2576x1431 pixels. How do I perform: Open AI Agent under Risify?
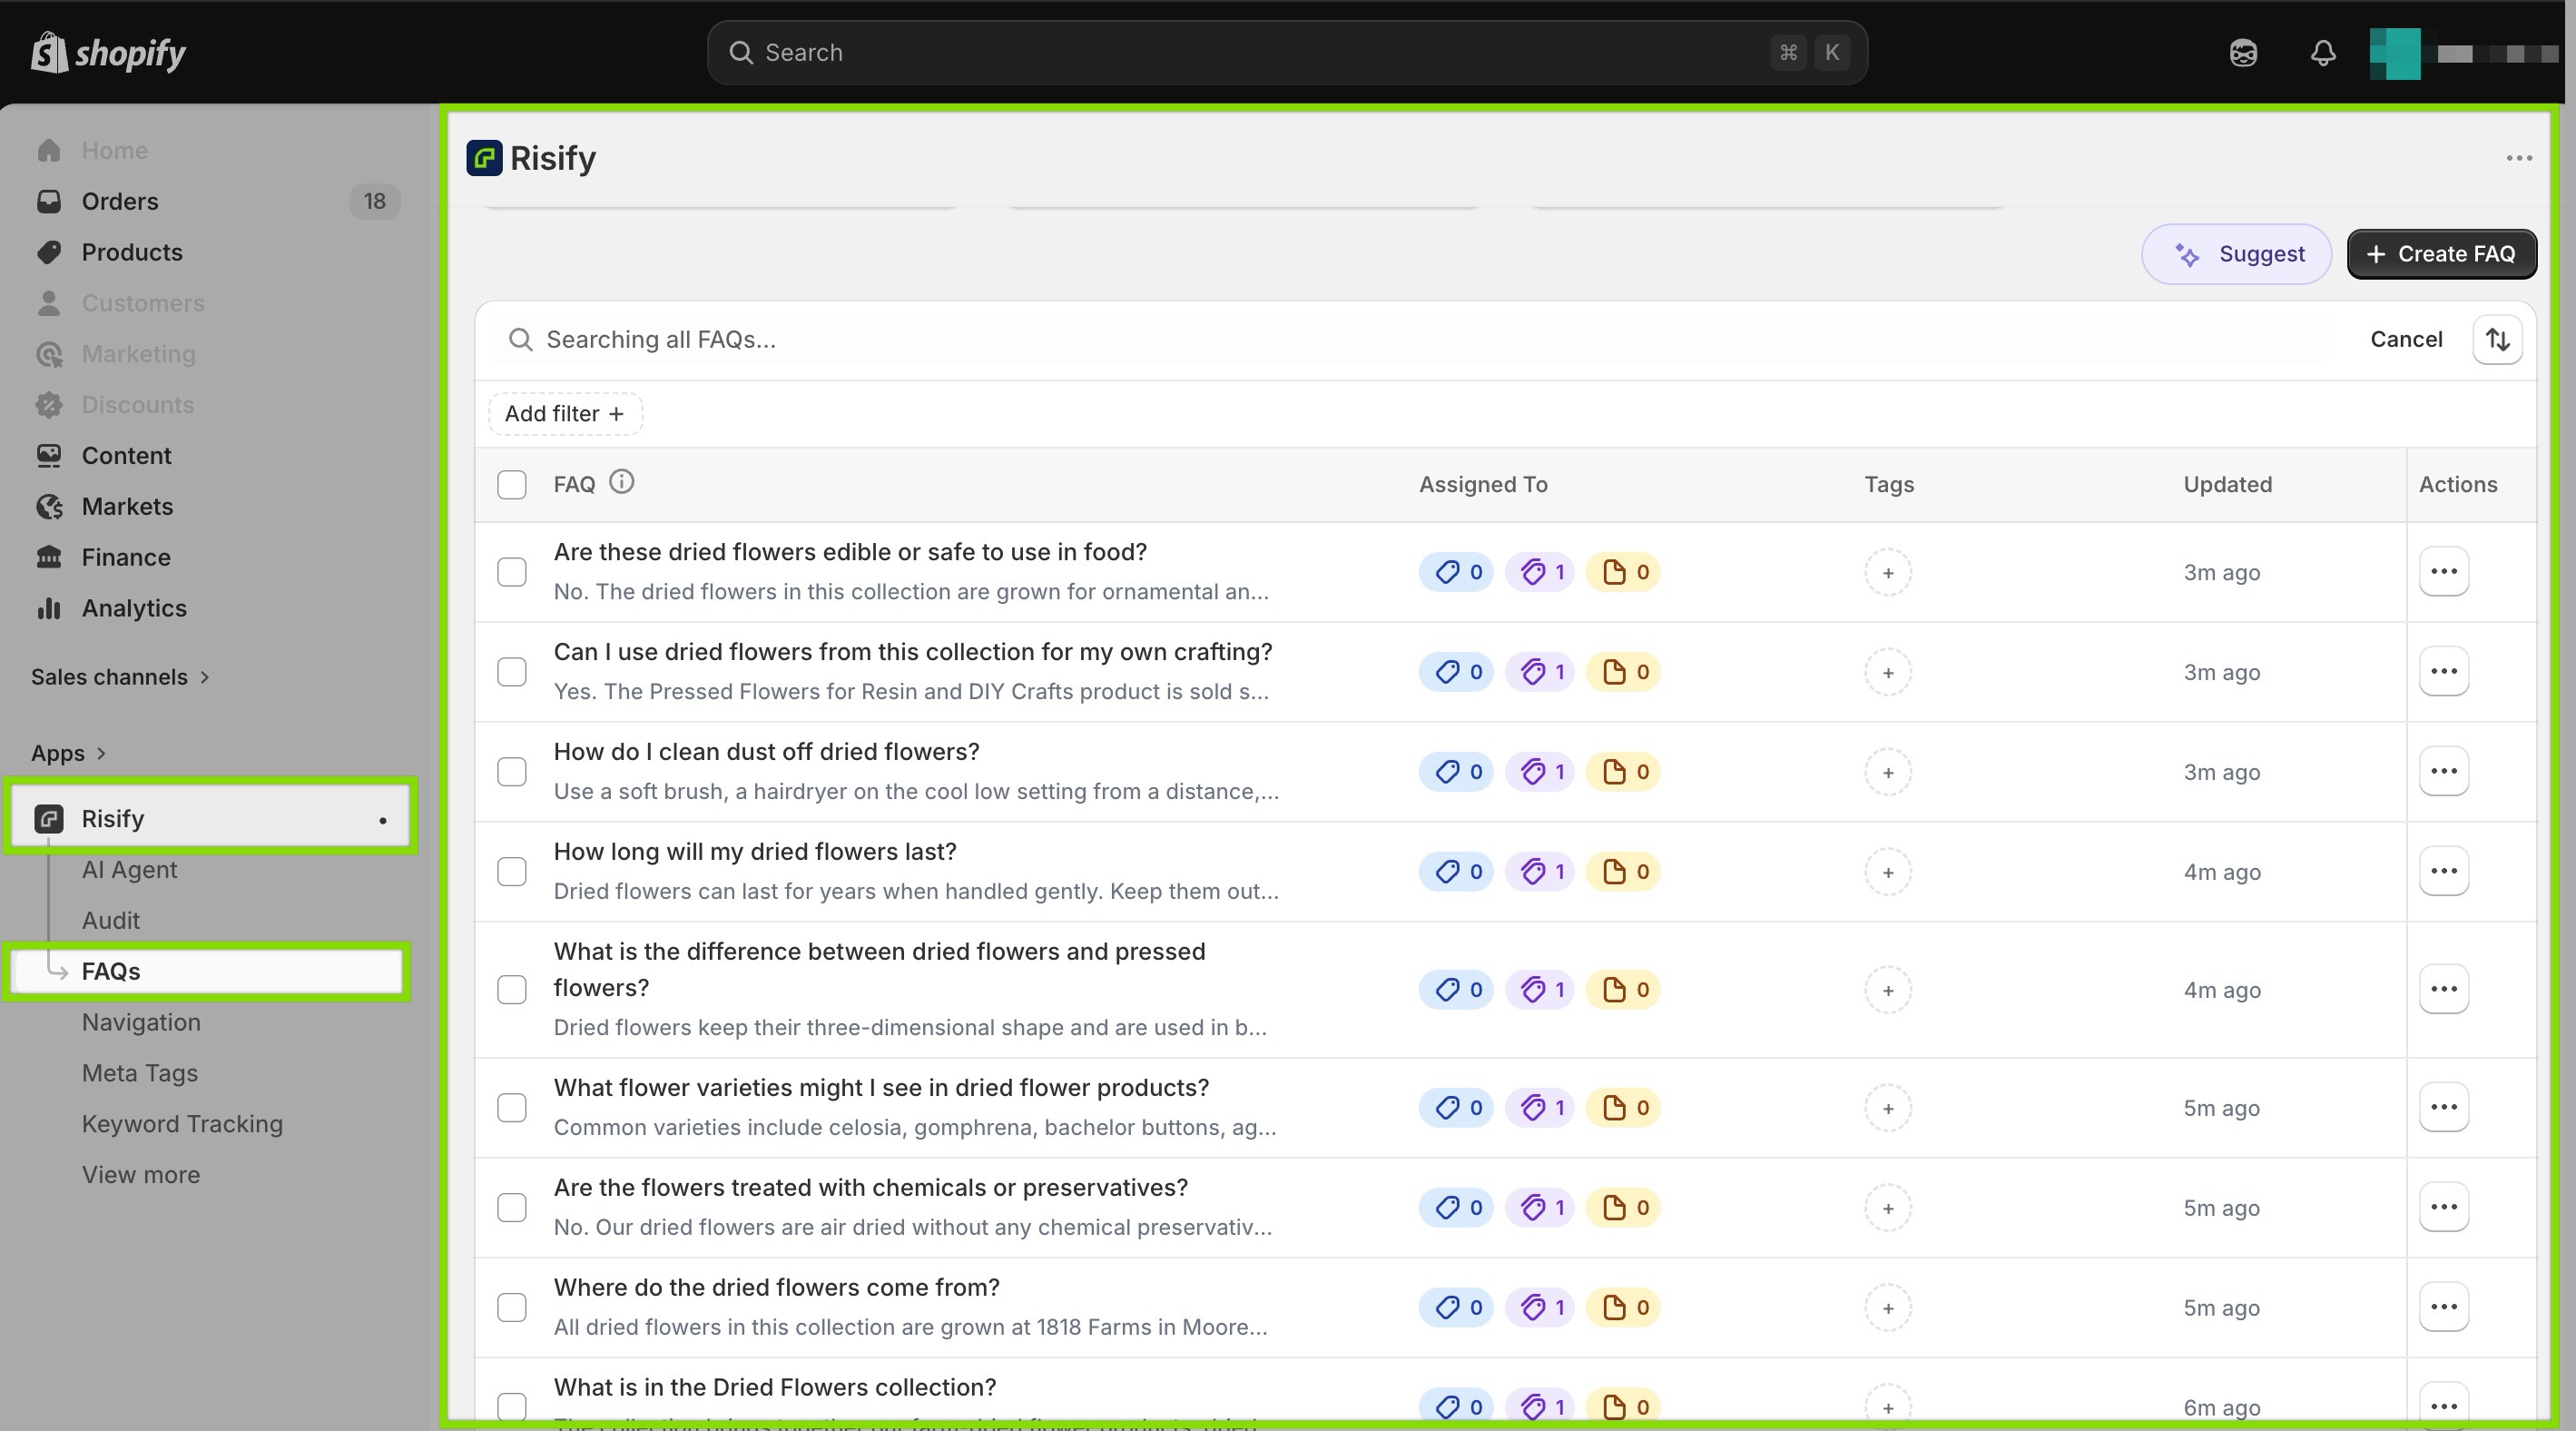[x=129, y=870]
